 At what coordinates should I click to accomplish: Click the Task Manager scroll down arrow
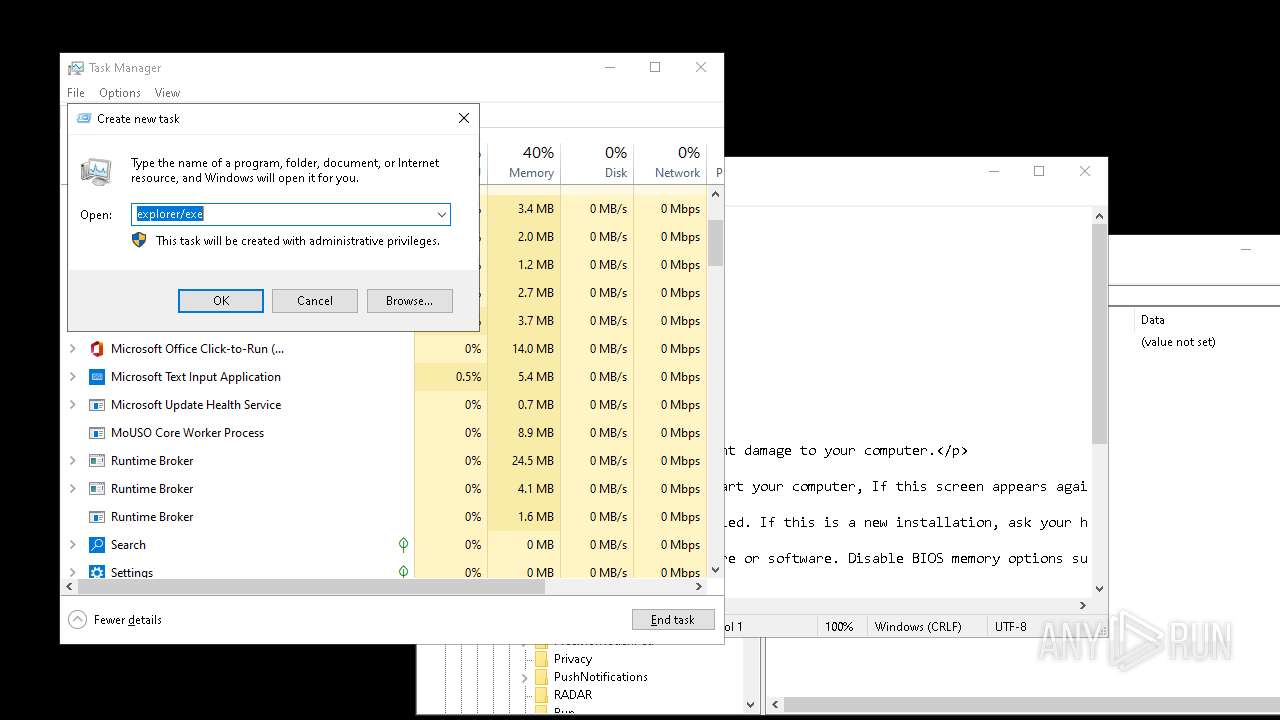click(x=715, y=570)
